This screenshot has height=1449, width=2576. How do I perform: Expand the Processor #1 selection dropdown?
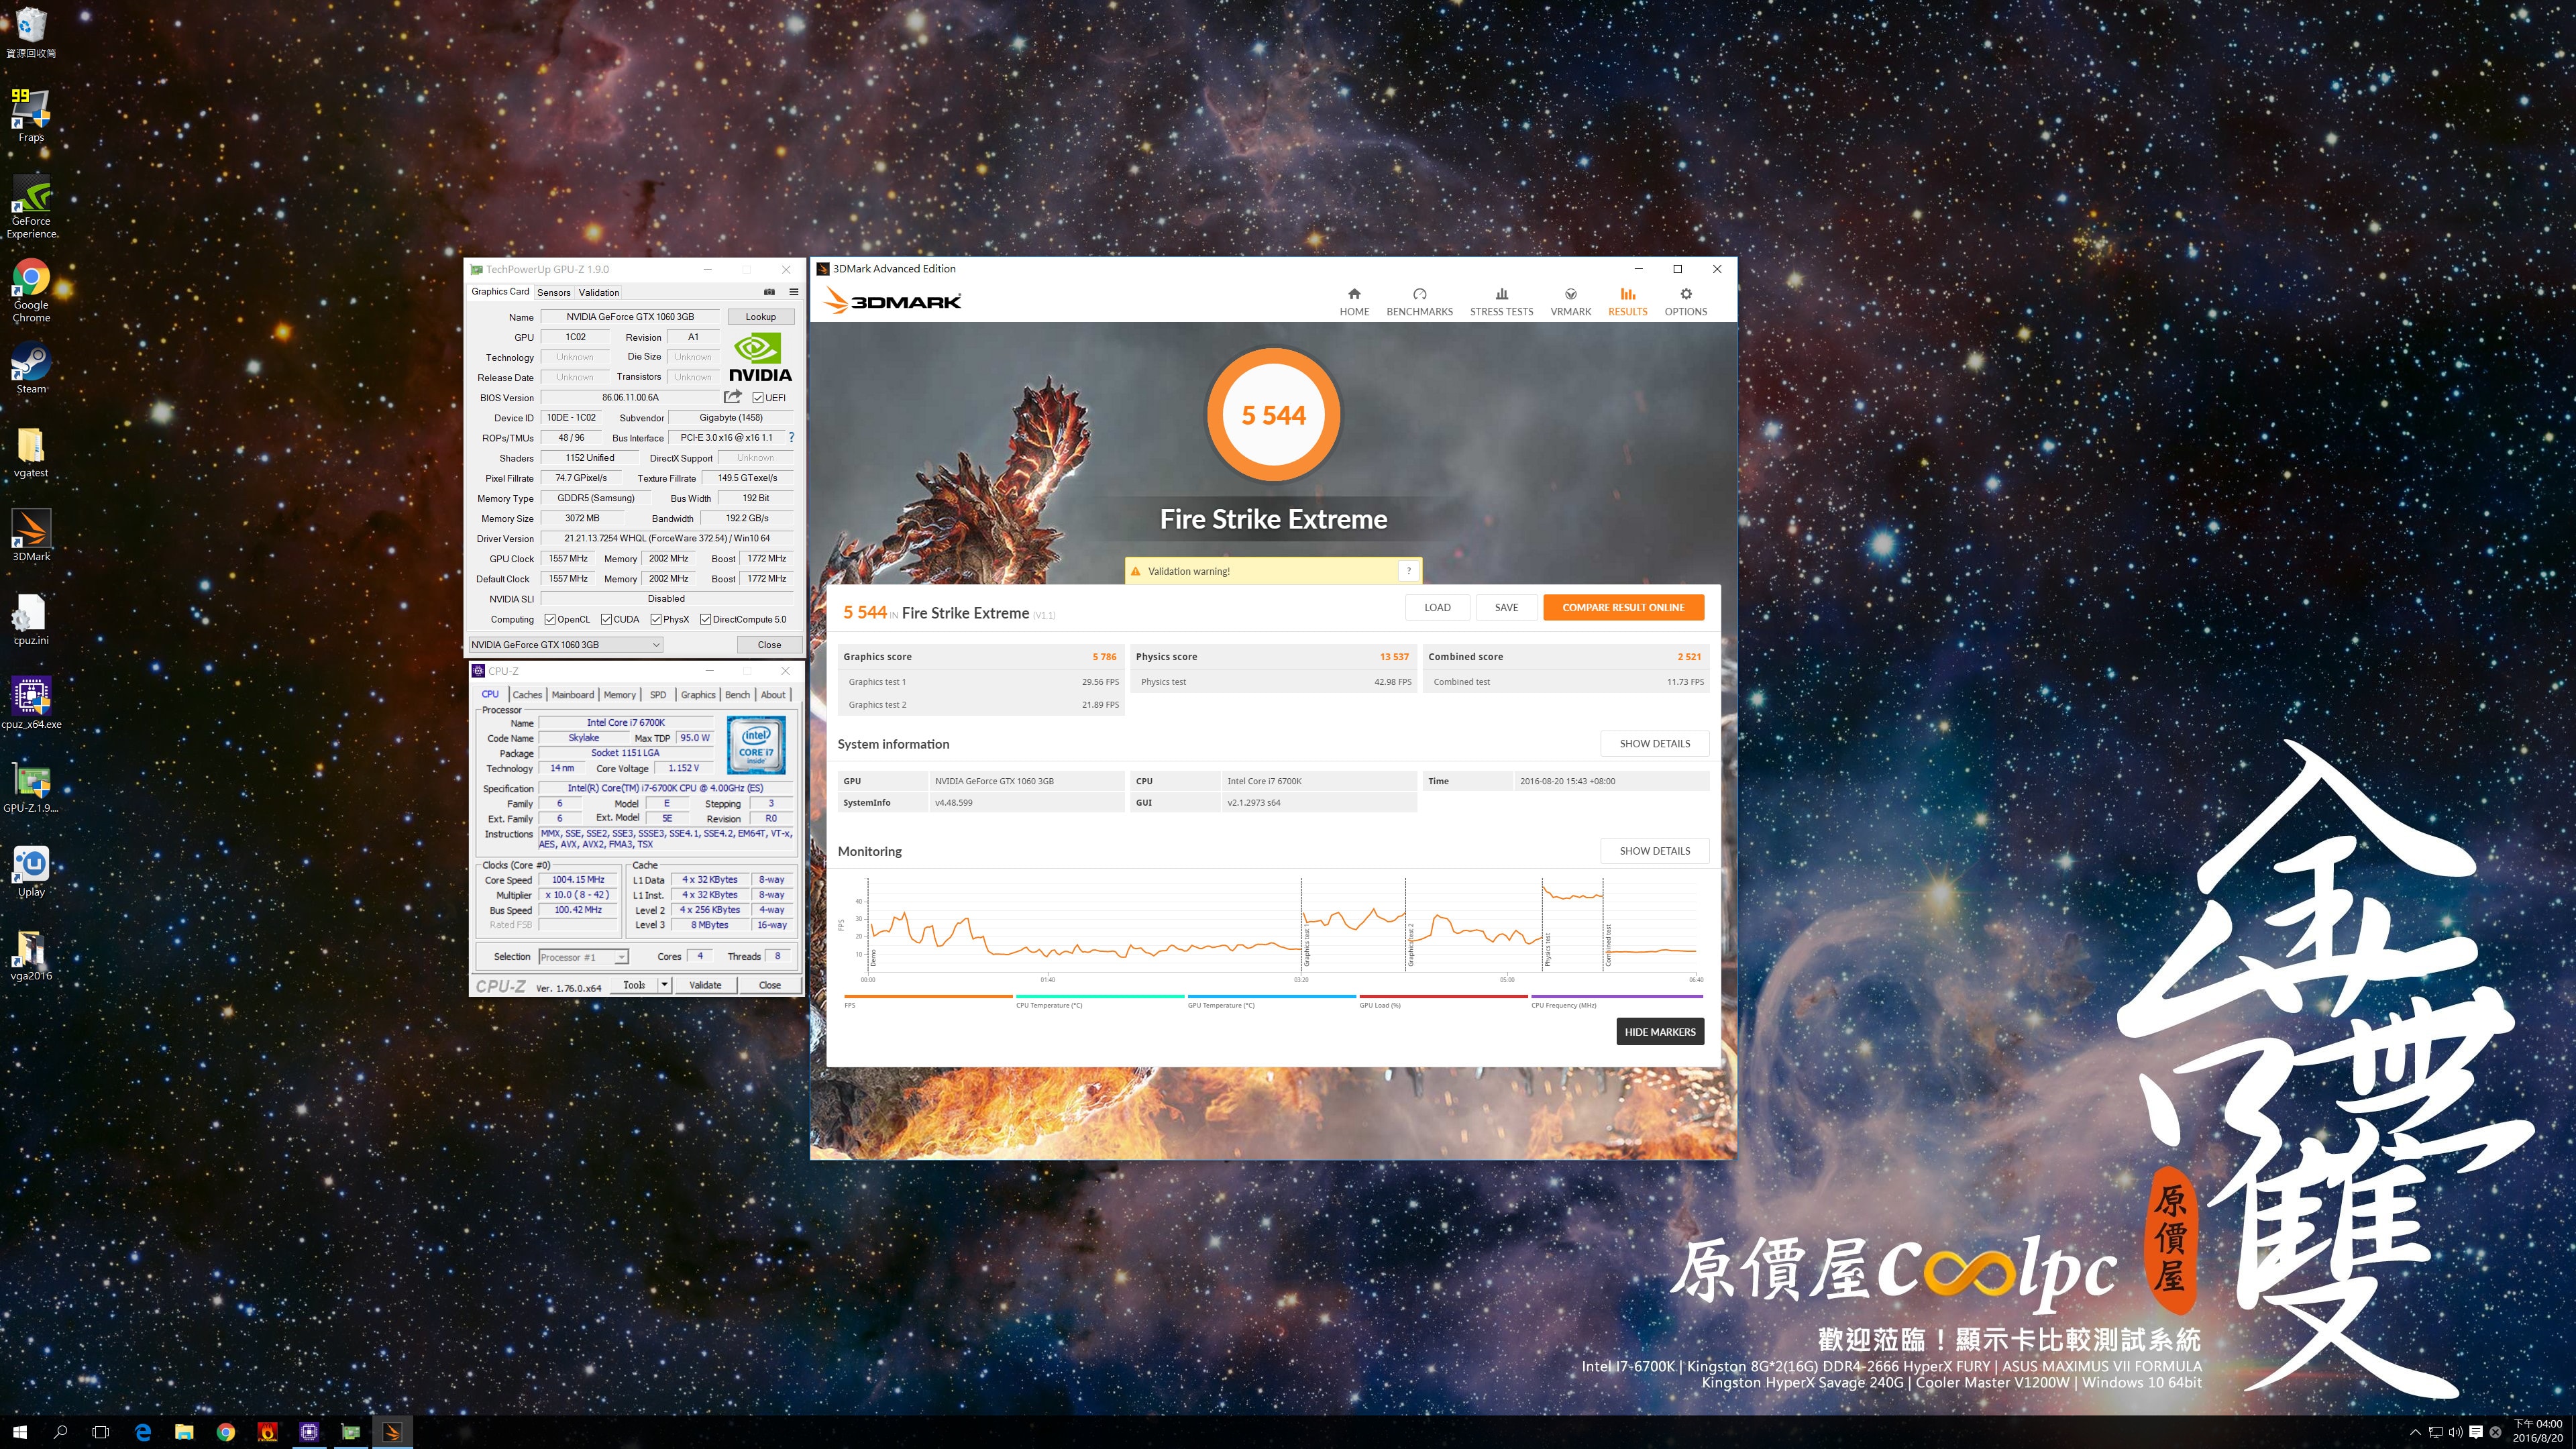point(621,957)
